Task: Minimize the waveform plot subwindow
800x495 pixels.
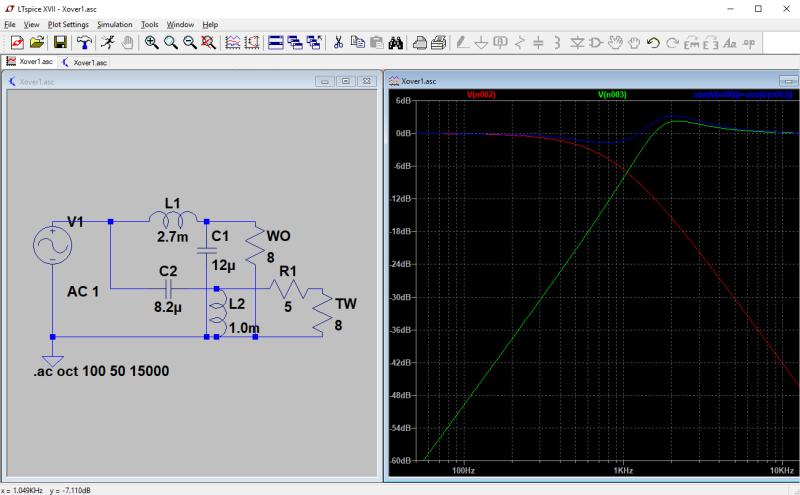Action: coord(788,81)
